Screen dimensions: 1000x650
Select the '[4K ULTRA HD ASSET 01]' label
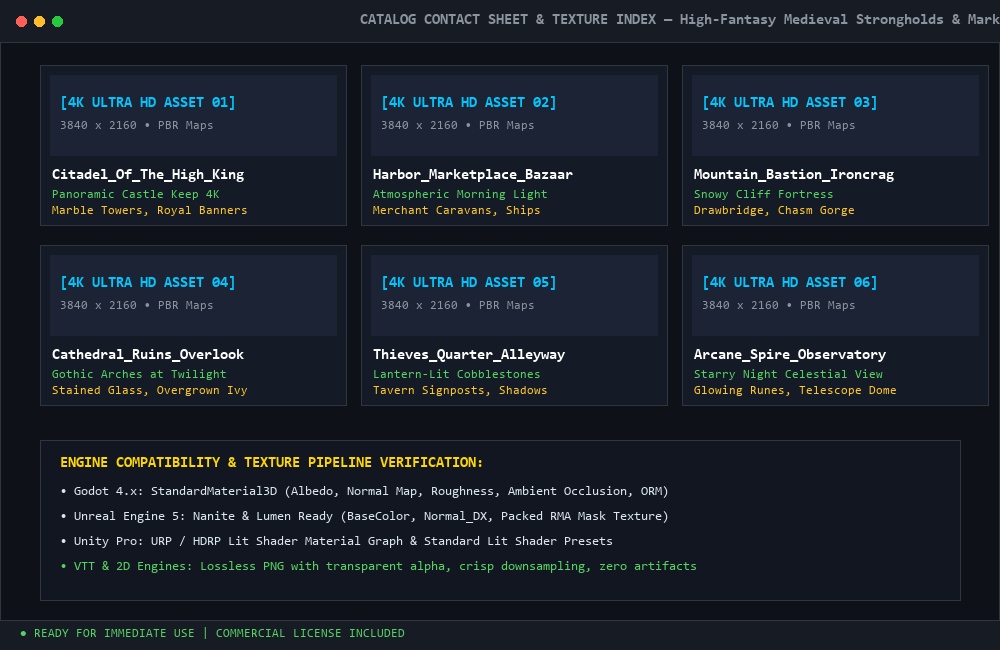[x=148, y=102]
